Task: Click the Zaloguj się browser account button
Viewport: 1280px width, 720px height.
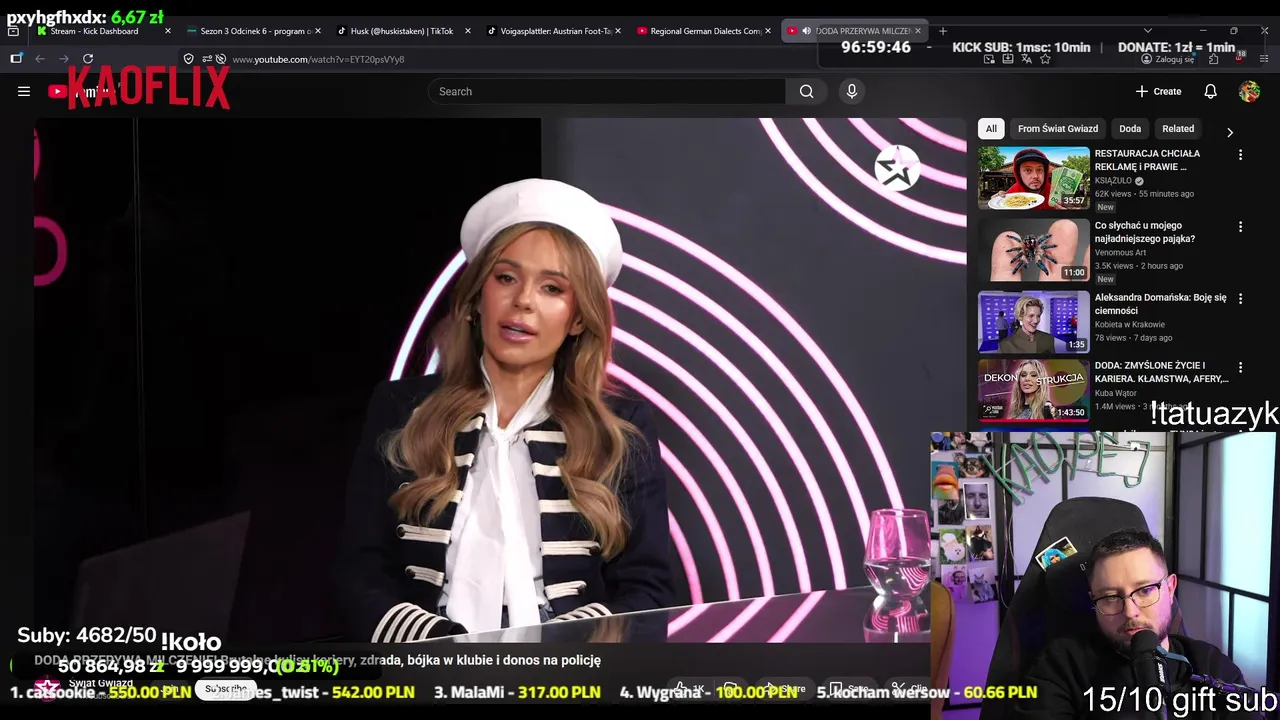Action: coord(1167,59)
